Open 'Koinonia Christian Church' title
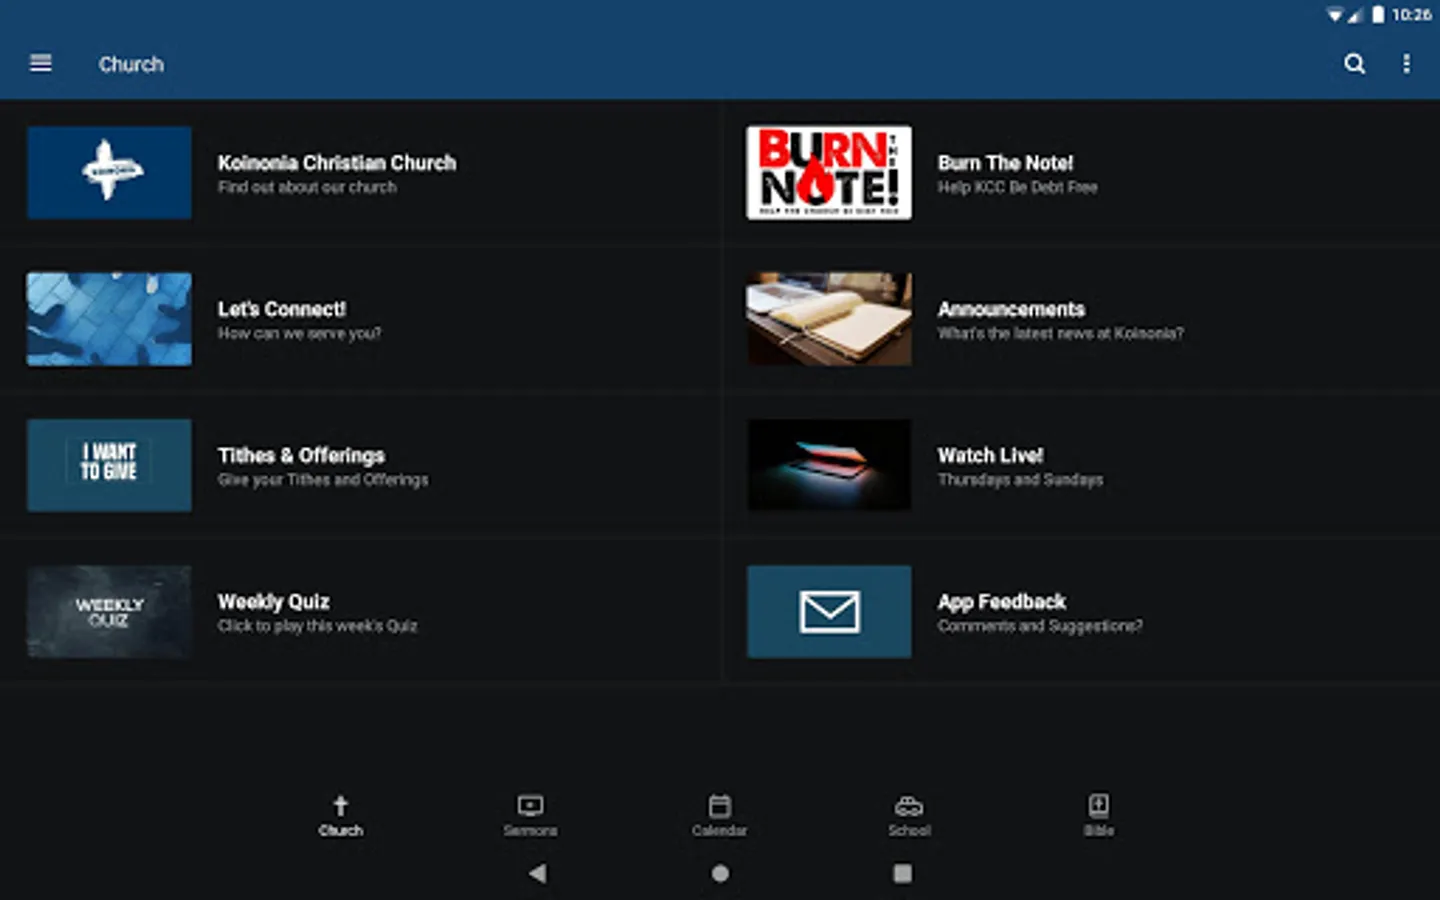Viewport: 1440px width, 900px height. pos(337,162)
